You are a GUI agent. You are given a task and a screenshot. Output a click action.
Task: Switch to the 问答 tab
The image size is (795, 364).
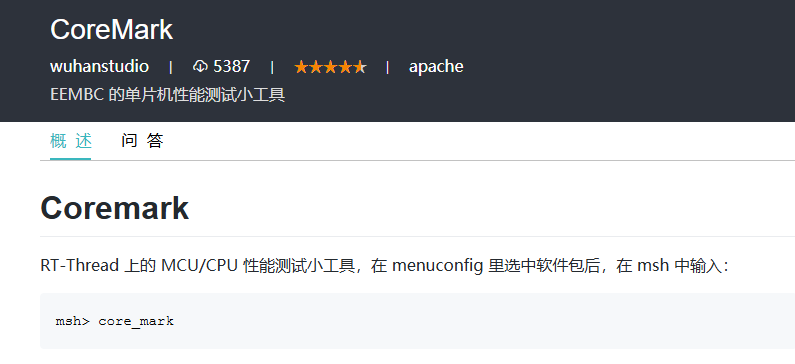[x=142, y=141]
